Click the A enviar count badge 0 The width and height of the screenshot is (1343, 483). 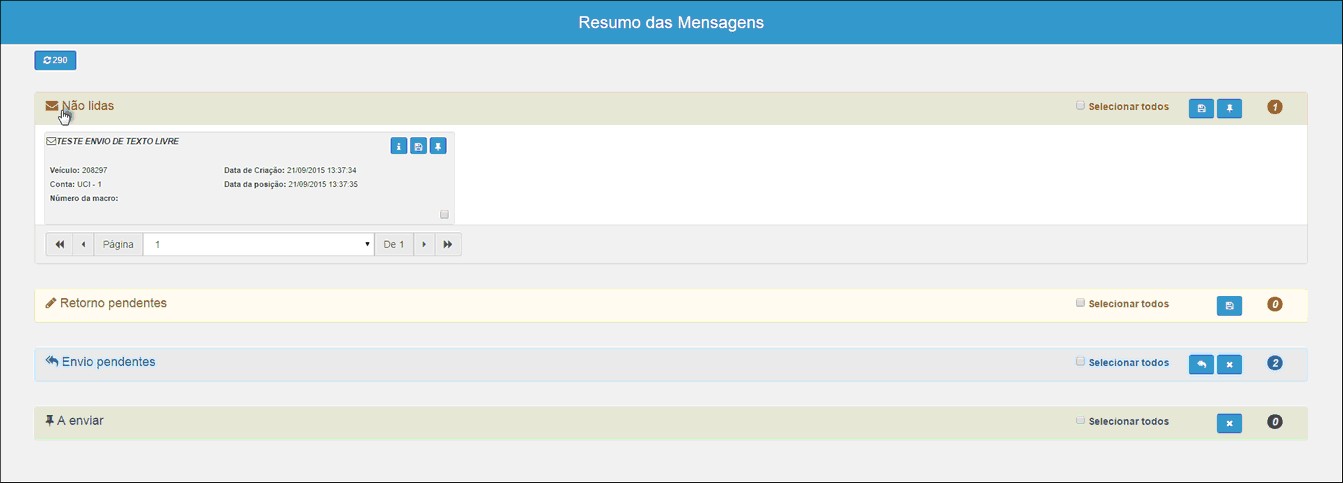tap(1274, 422)
